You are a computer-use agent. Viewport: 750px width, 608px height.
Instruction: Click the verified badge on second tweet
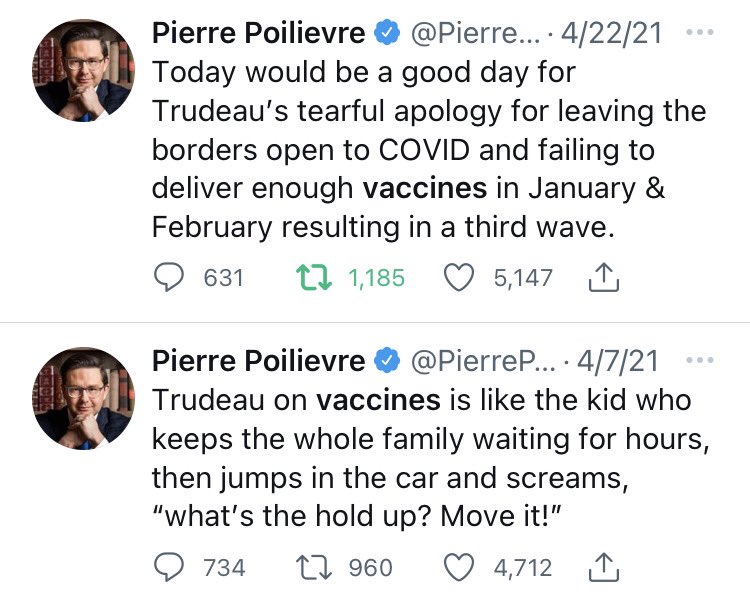pyautogui.click(x=385, y=361)
